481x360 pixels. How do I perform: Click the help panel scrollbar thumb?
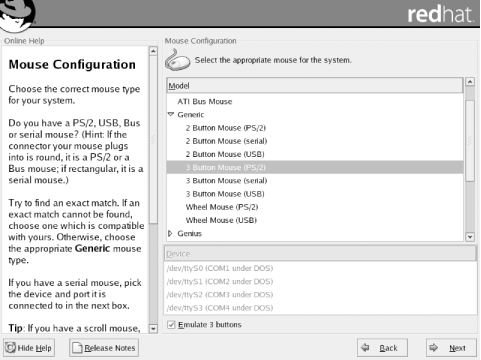click(153, 139)
